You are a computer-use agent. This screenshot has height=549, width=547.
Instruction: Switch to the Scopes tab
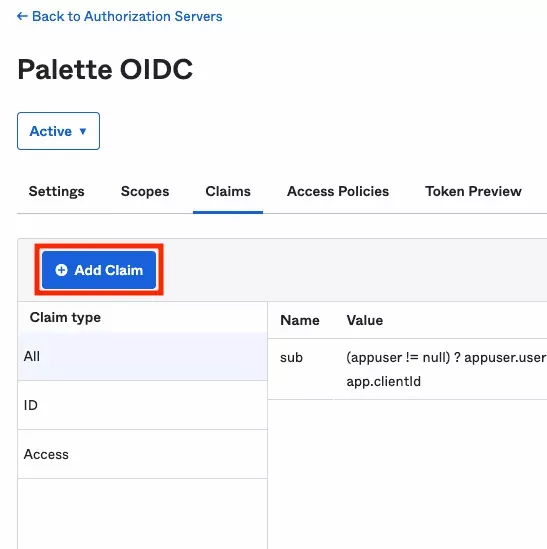pyautogui.click(x=145, y=192)
